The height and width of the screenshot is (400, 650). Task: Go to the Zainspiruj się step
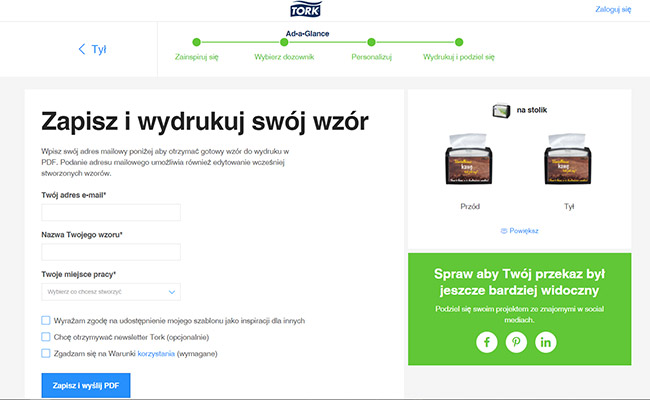coord(196,42)
